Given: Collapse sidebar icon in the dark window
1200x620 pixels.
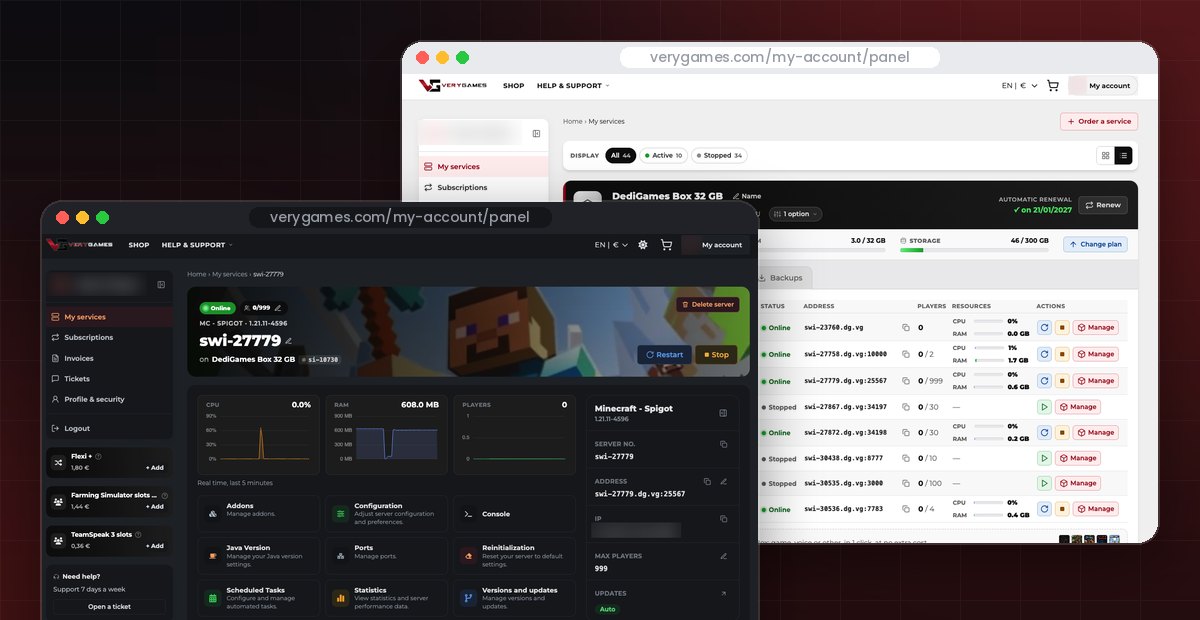Looking at the screenshot, I should [x=161, y=284].
